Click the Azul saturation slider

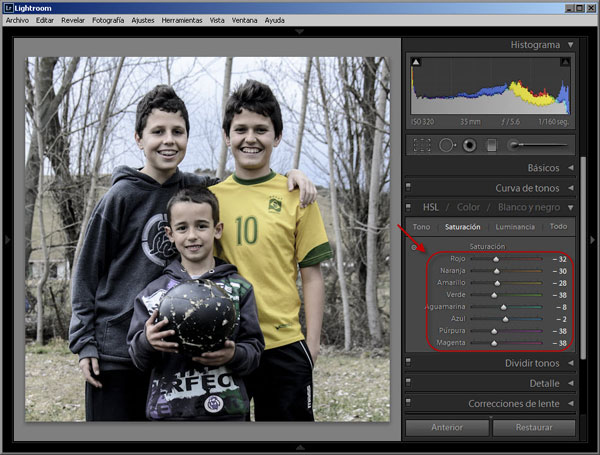pyautogui.click(x=506, y=319)
